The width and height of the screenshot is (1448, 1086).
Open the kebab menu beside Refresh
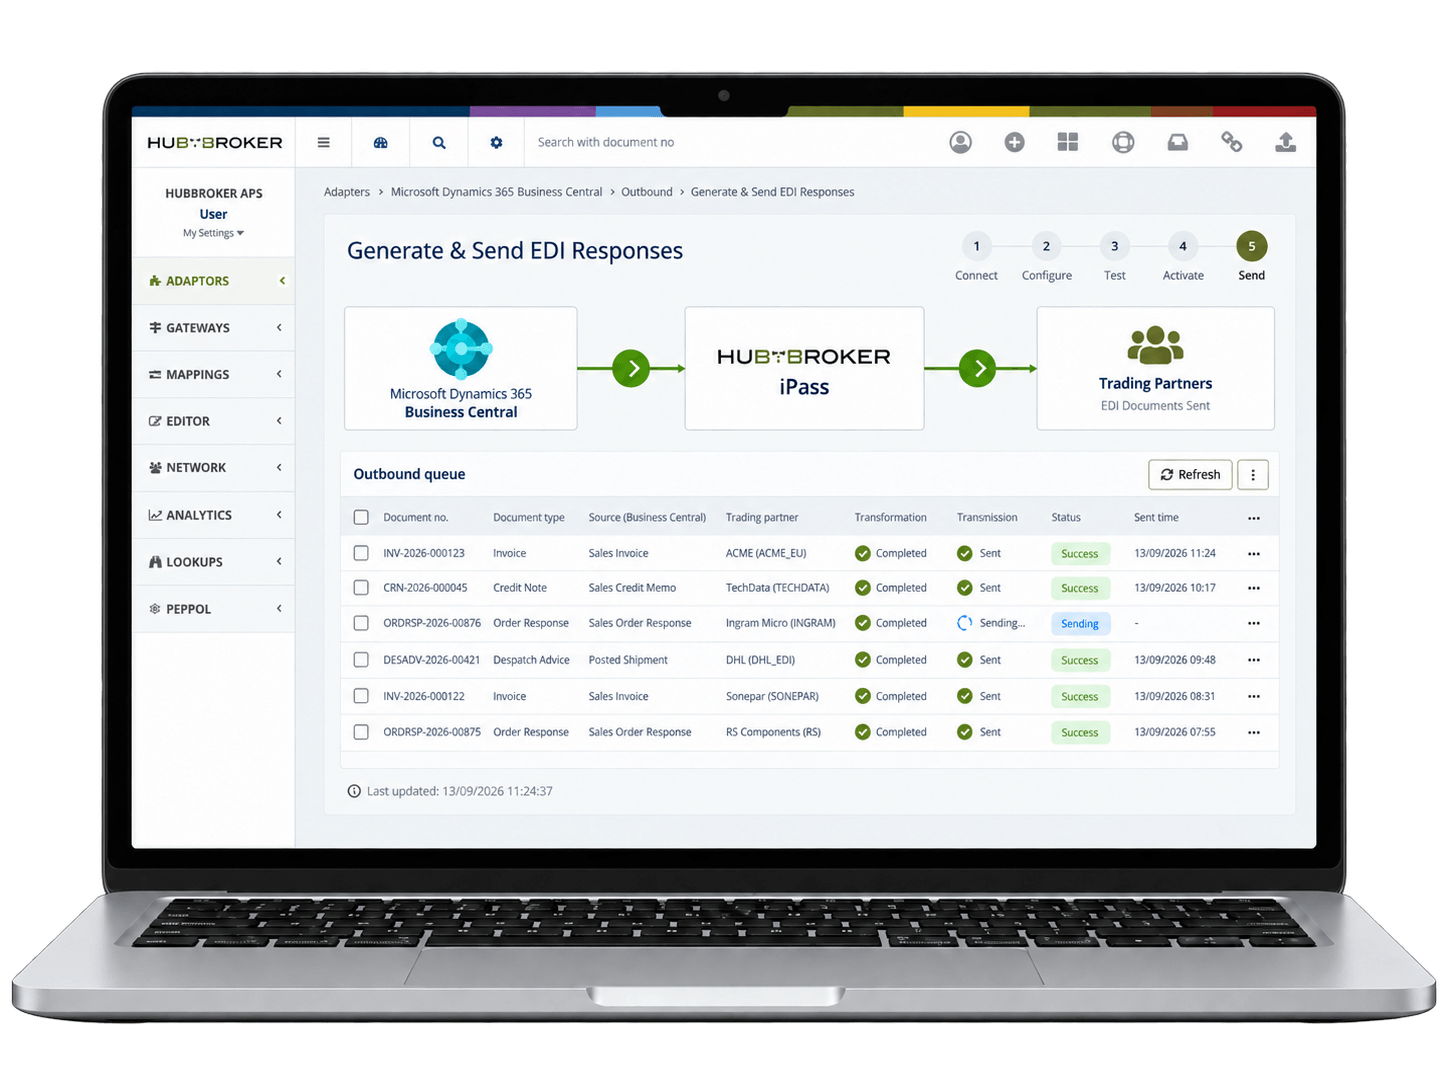(1253, 475)
